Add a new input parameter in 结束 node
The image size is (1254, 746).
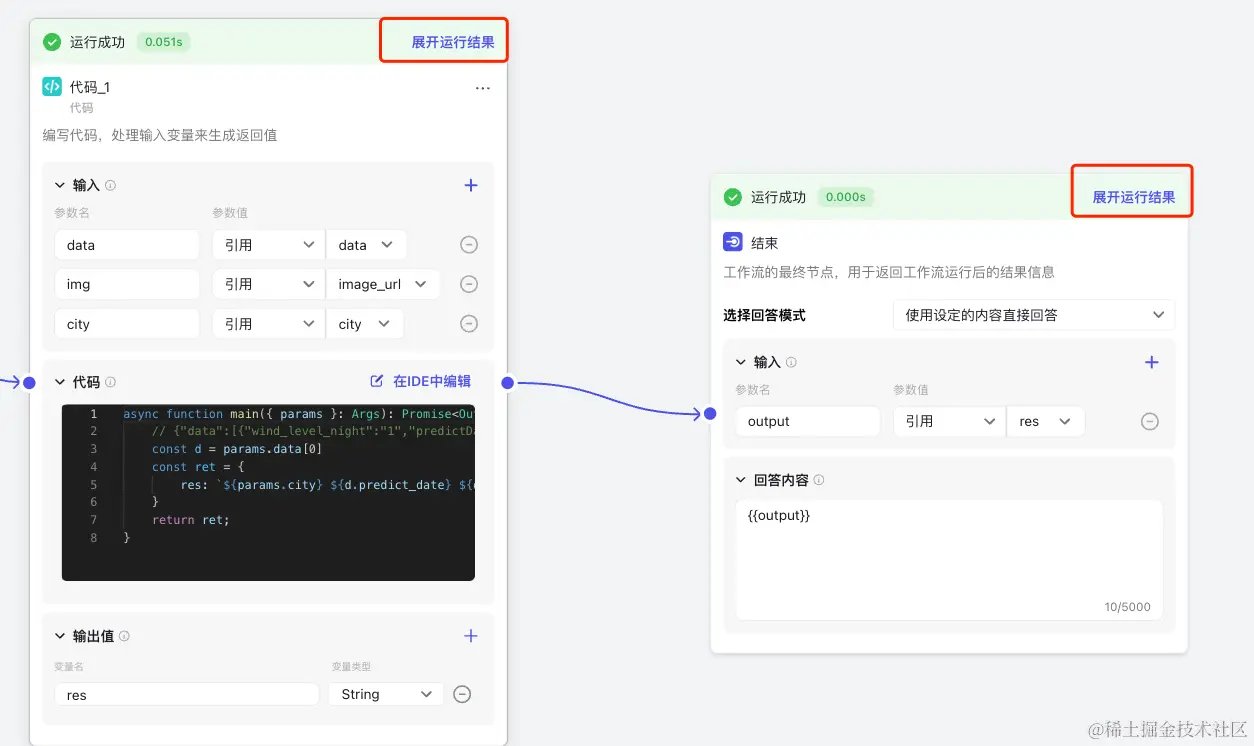[1152, 362]
